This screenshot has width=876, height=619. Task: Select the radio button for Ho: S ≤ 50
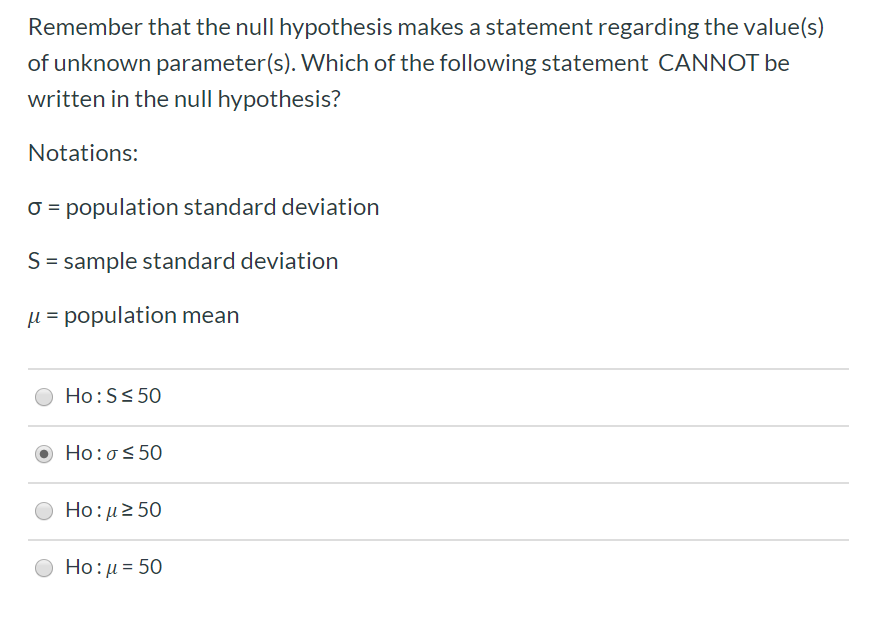(x=44, y=396)
